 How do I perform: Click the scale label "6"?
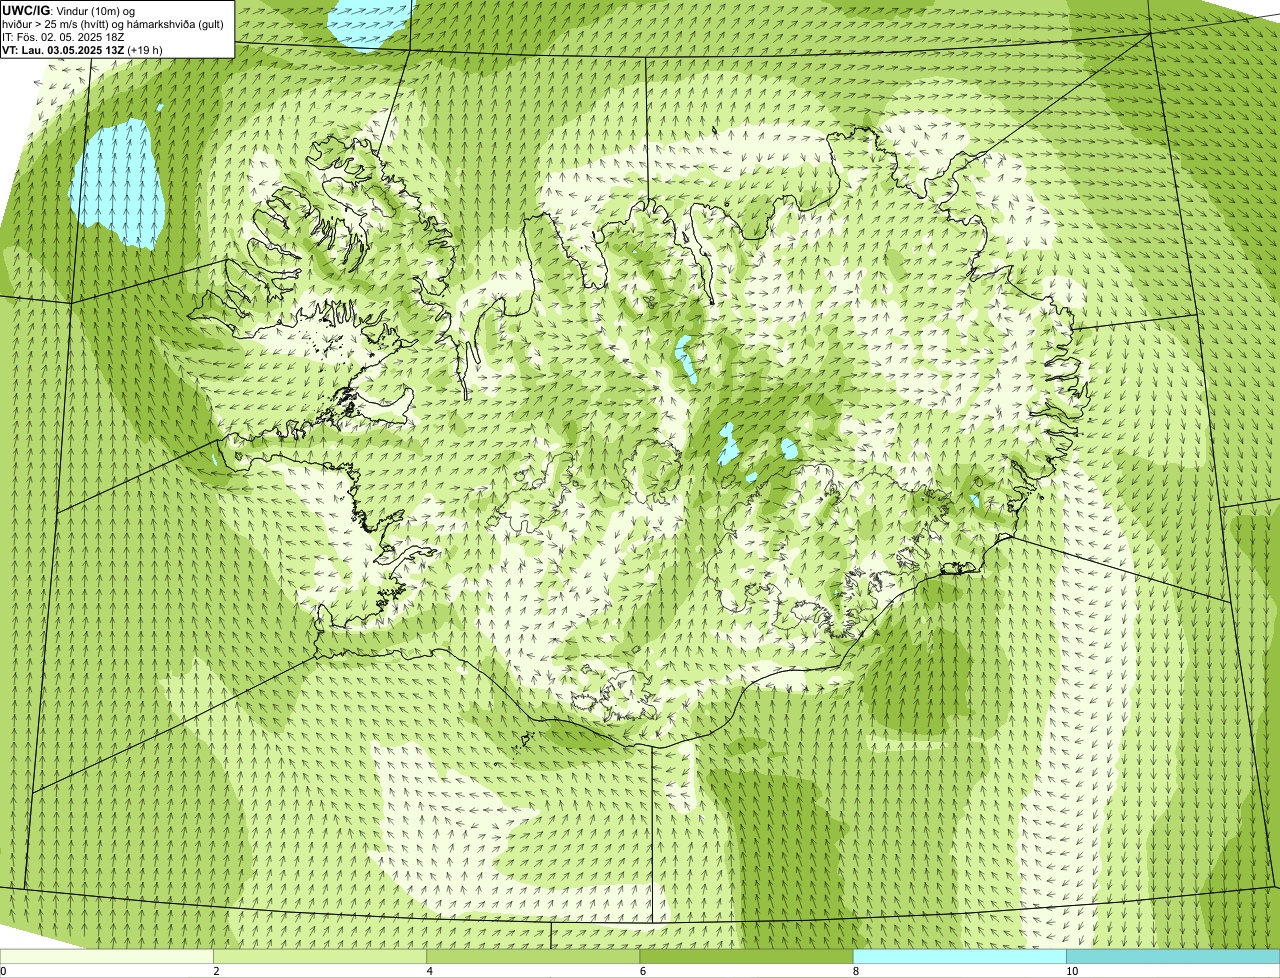point(643,971)
